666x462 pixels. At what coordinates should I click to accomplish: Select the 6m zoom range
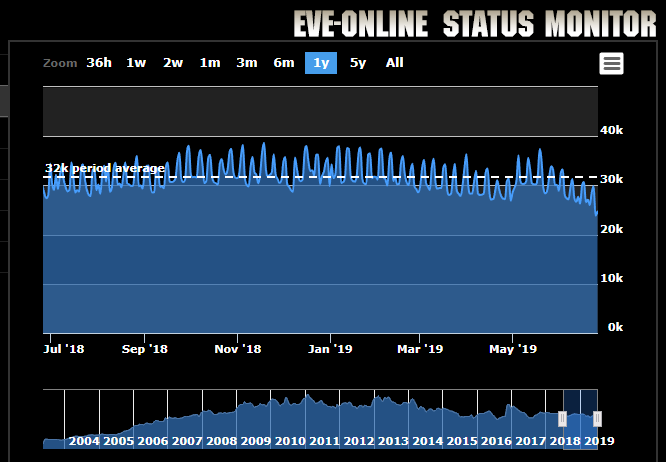[x=284, y=63]
